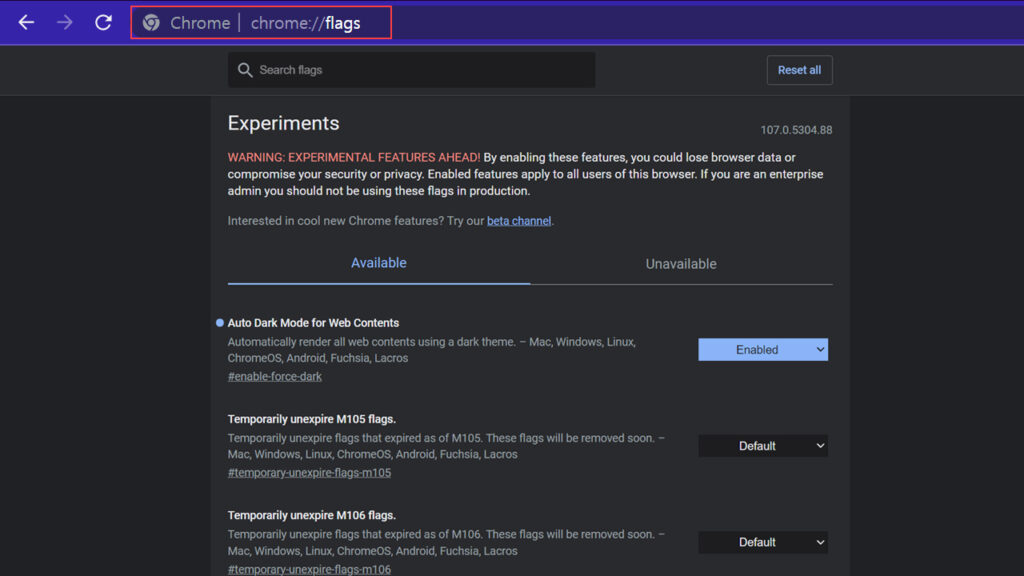Click the version number 107.0.5304.88

pyautogui.click(x=796, y=130)
